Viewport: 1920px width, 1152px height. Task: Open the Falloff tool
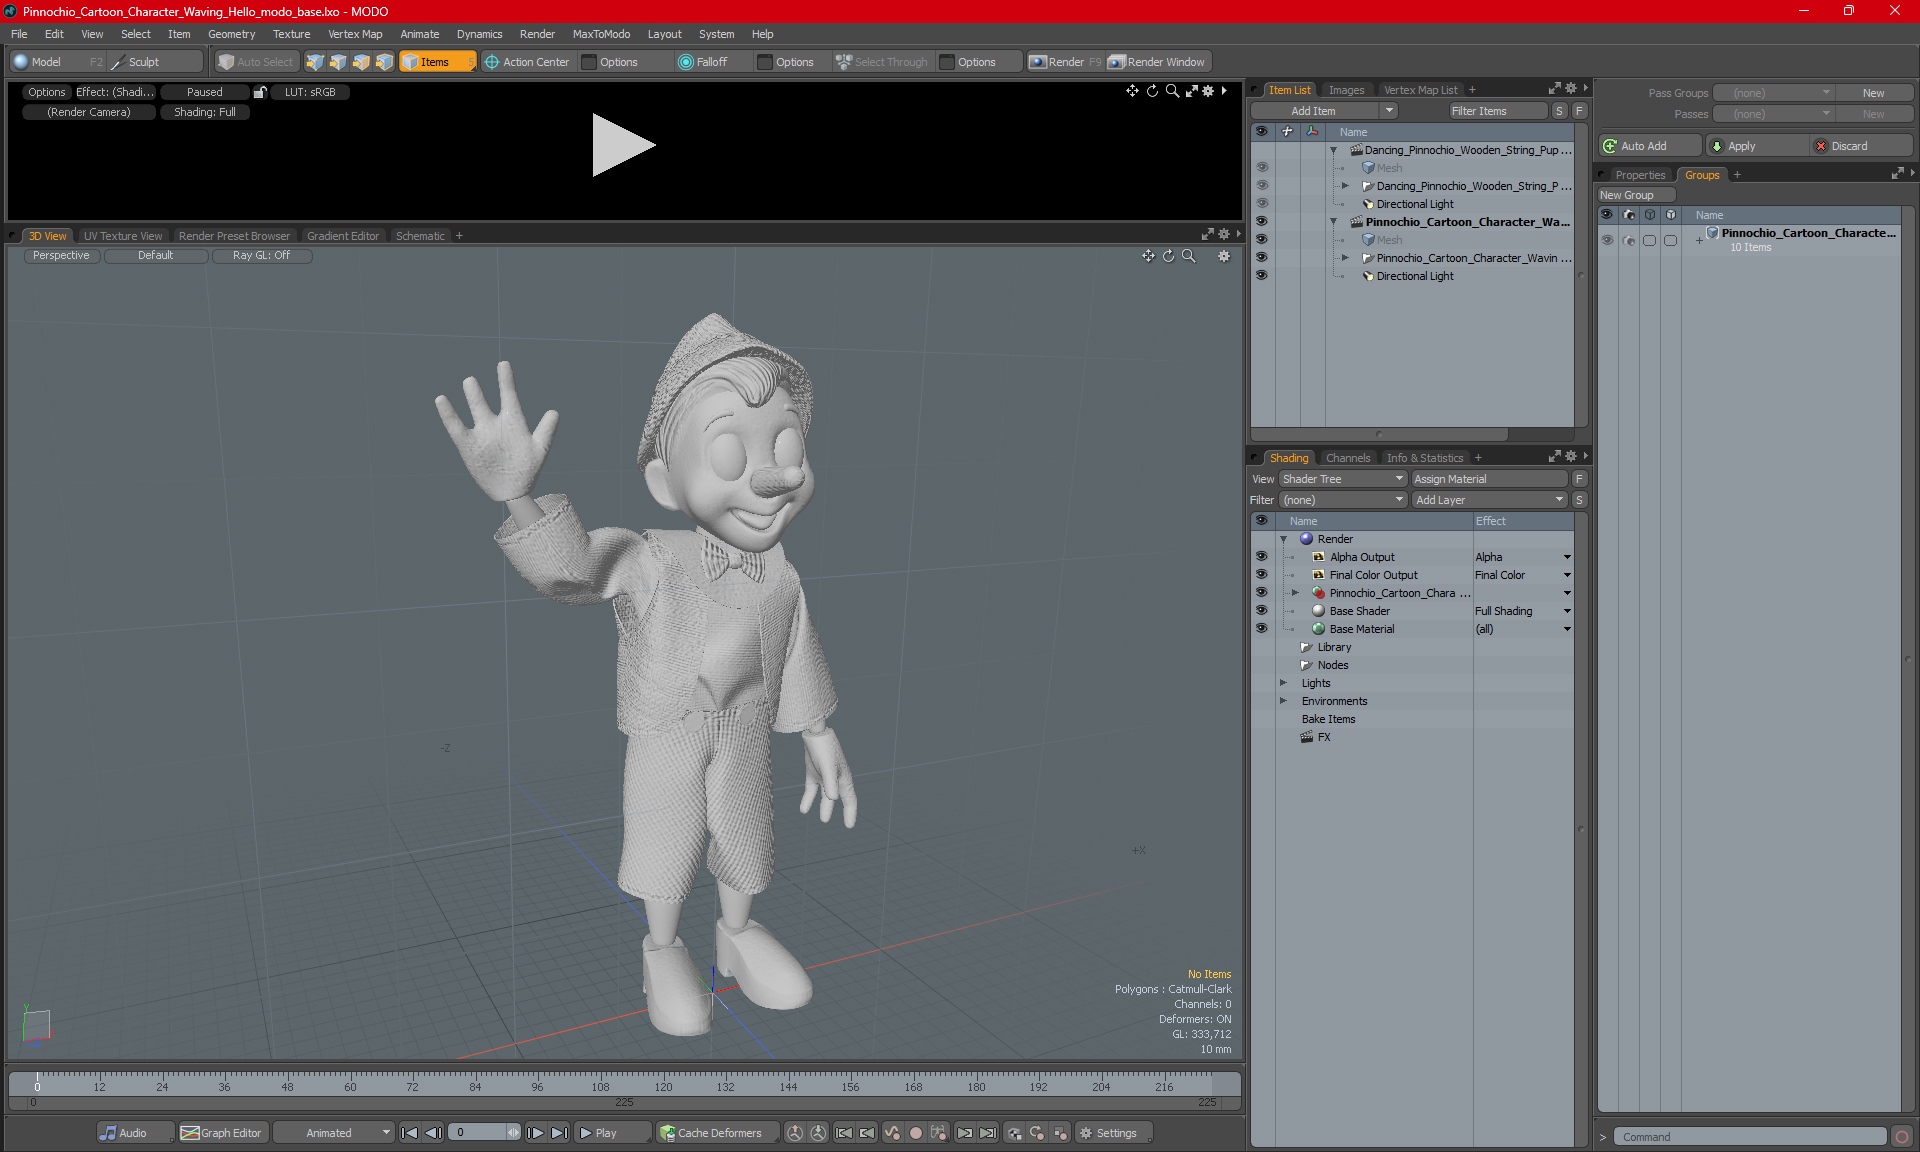(703, 62)
